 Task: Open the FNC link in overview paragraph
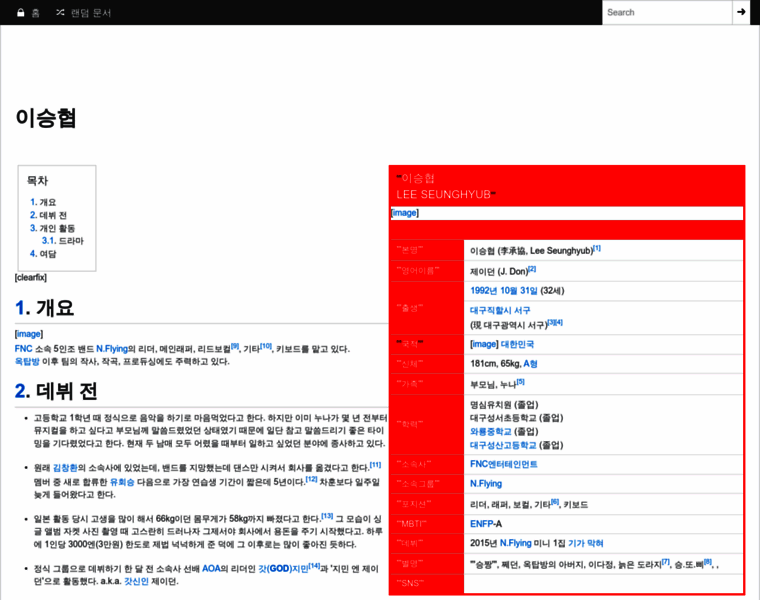23,349
